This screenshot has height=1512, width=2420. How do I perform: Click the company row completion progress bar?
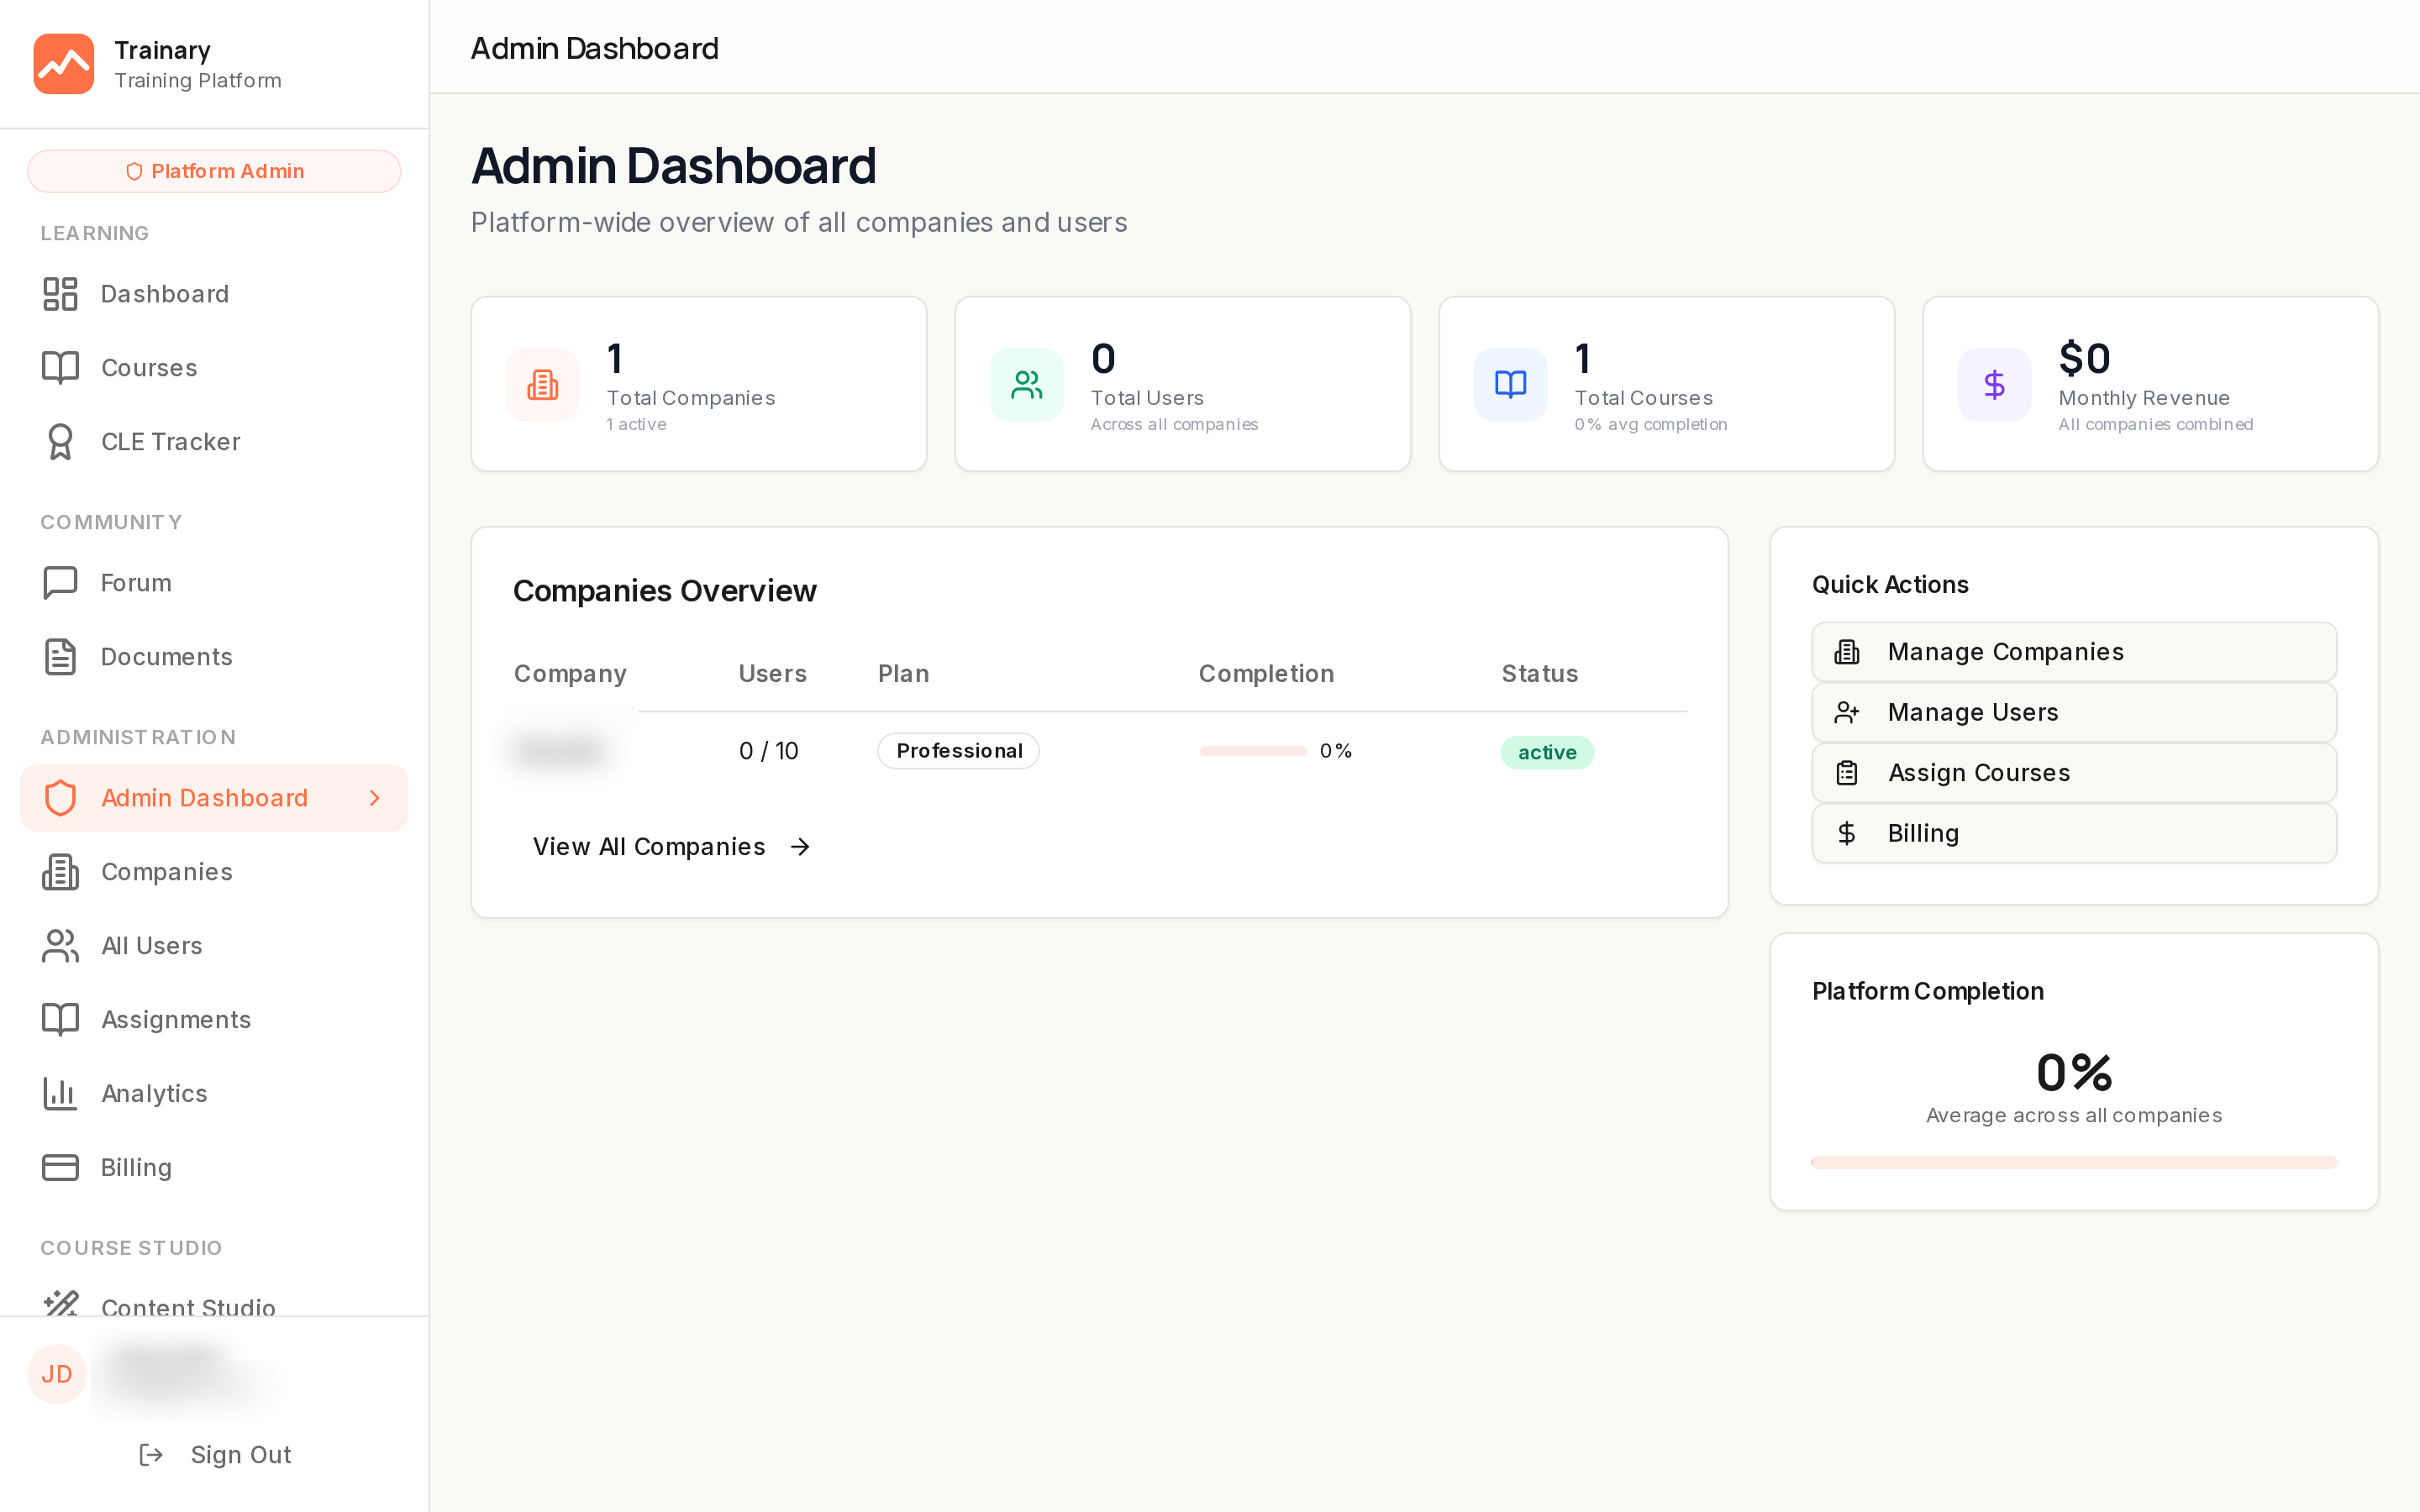1253,751
